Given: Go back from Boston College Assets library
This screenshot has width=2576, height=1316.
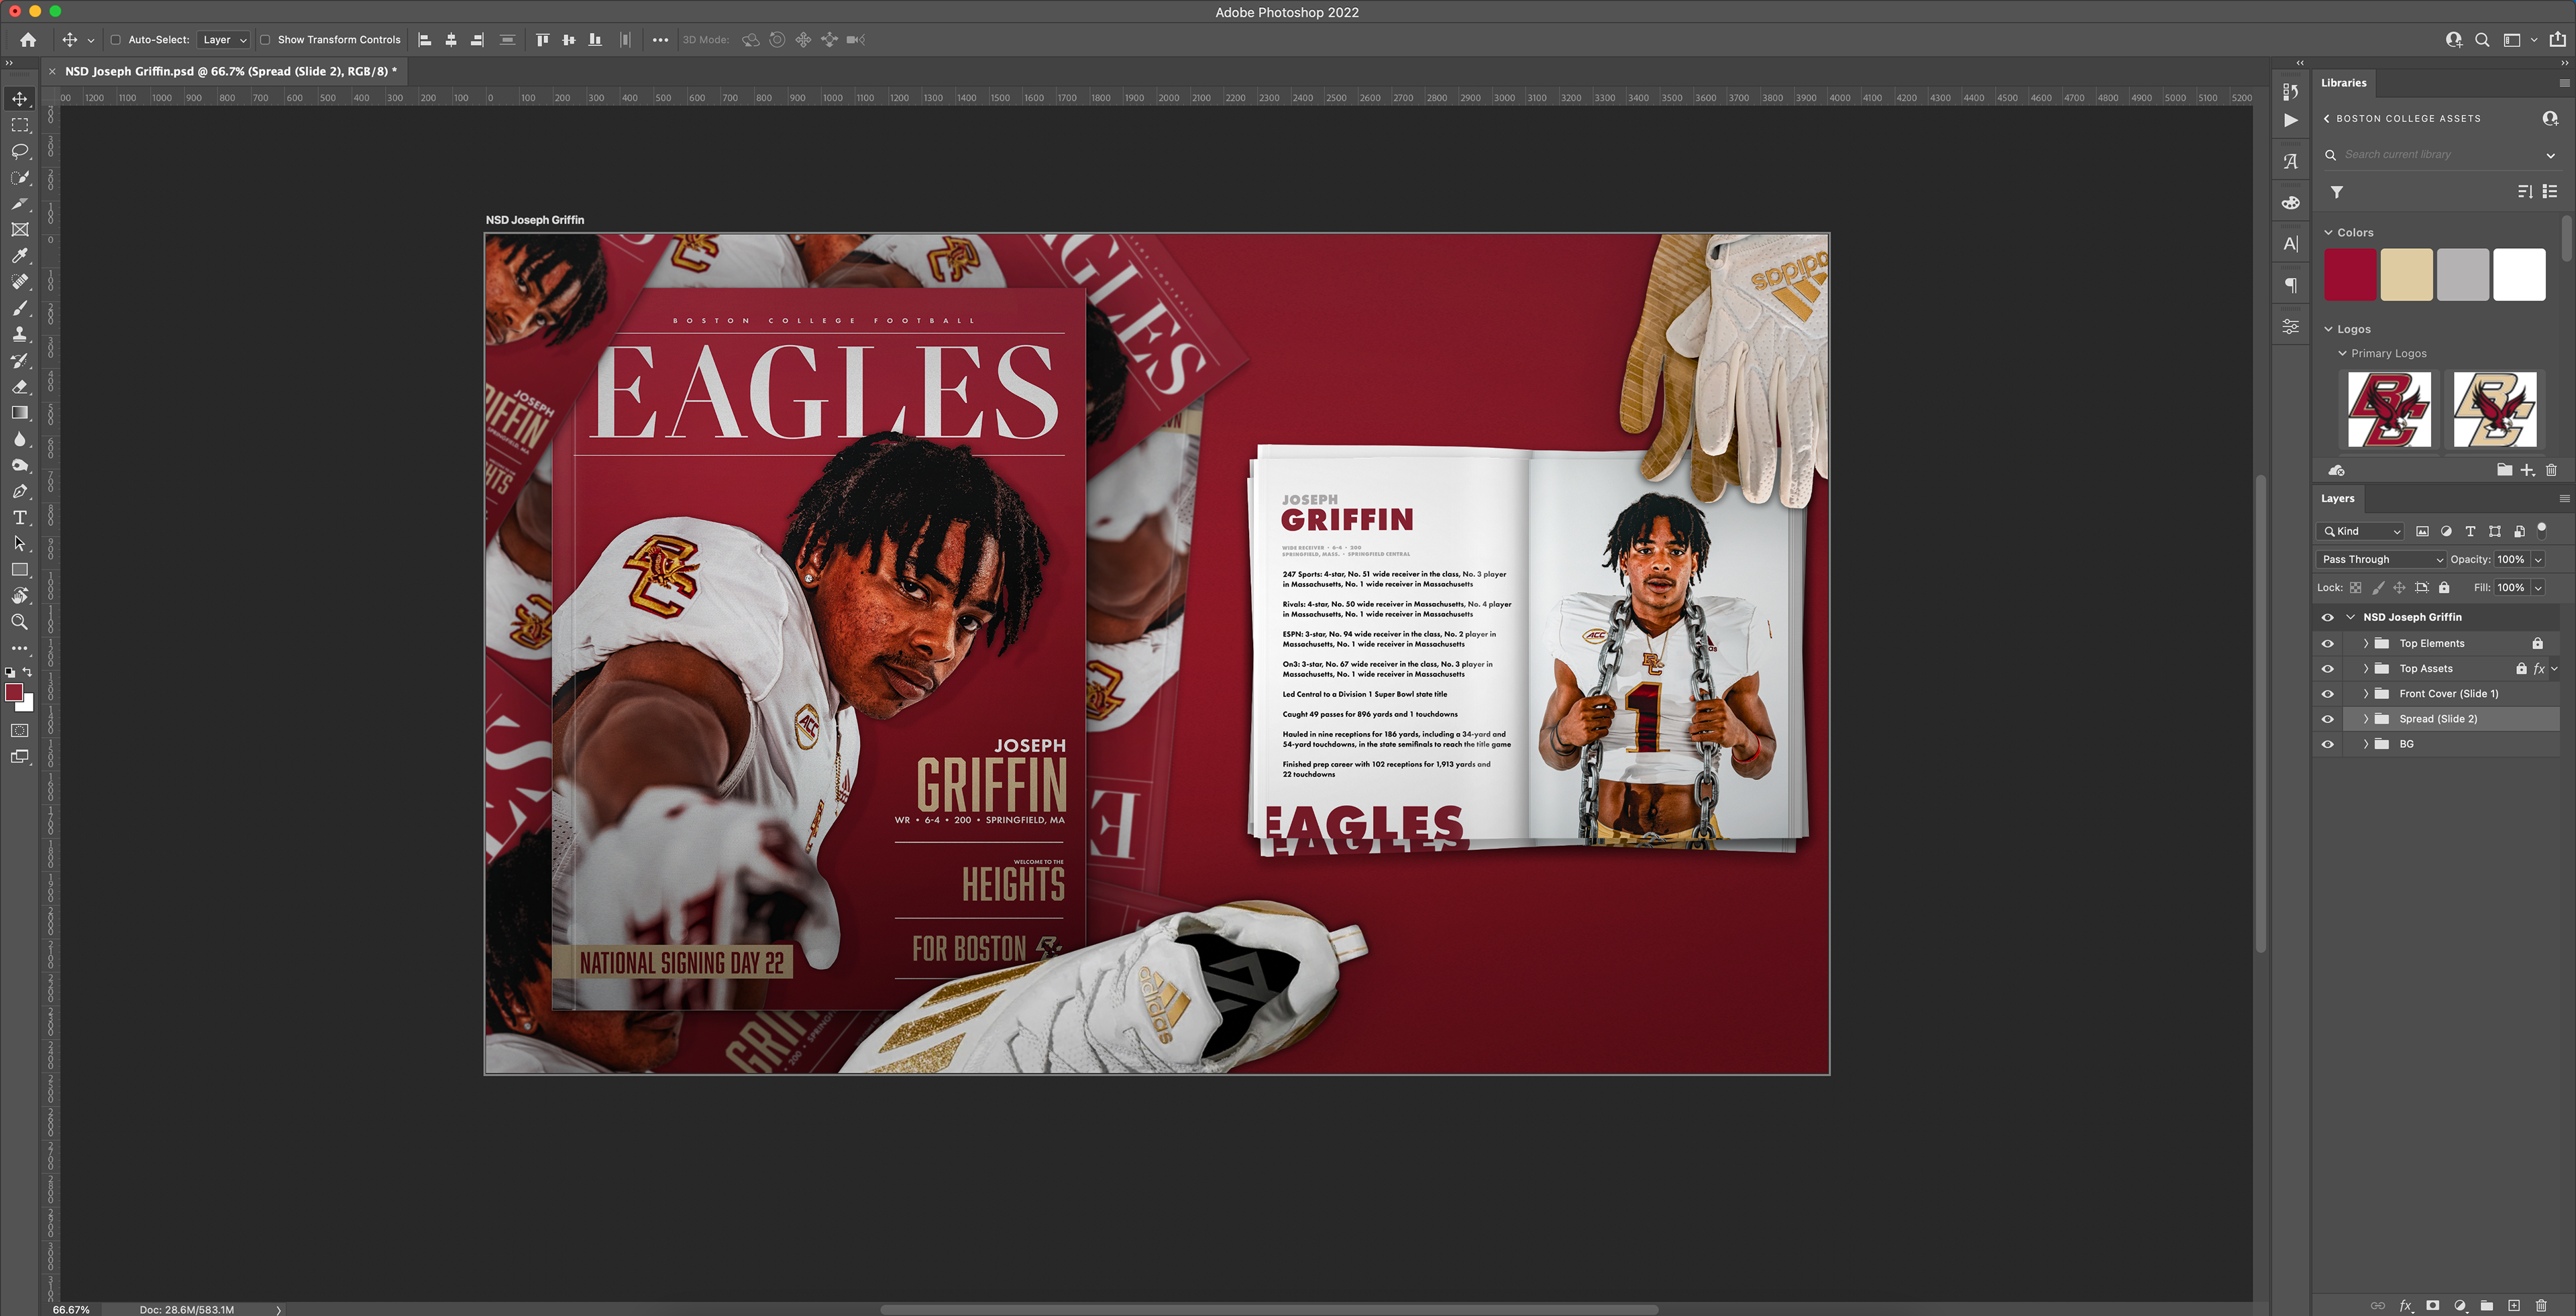Looking at the screenshot, I should [2327, 119].
